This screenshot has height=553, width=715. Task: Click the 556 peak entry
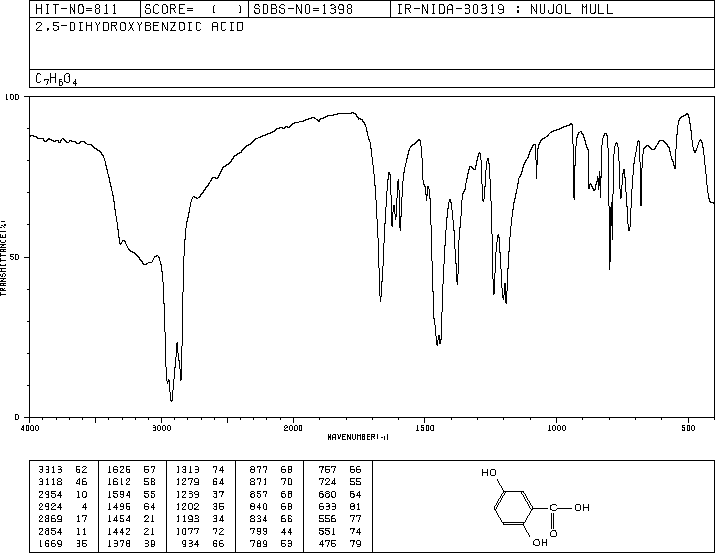click(x=327, y=519)
